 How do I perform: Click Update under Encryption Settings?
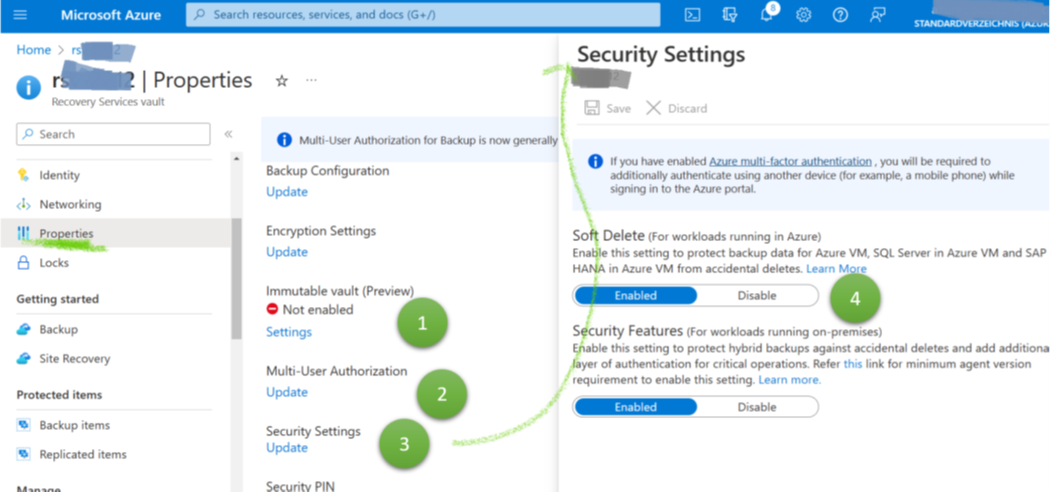click(287, 252)
